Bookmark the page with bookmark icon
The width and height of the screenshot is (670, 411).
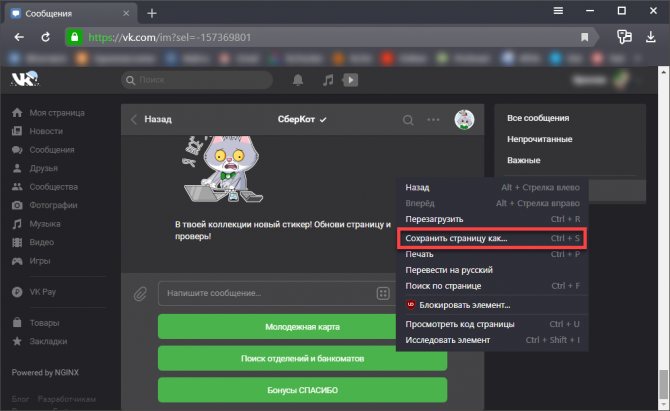point(585,37)
